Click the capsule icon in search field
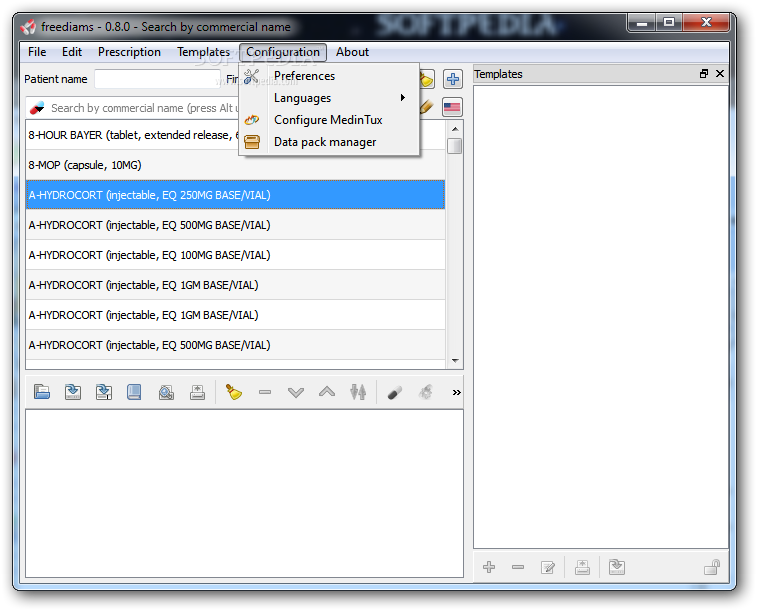 [37, 108]
